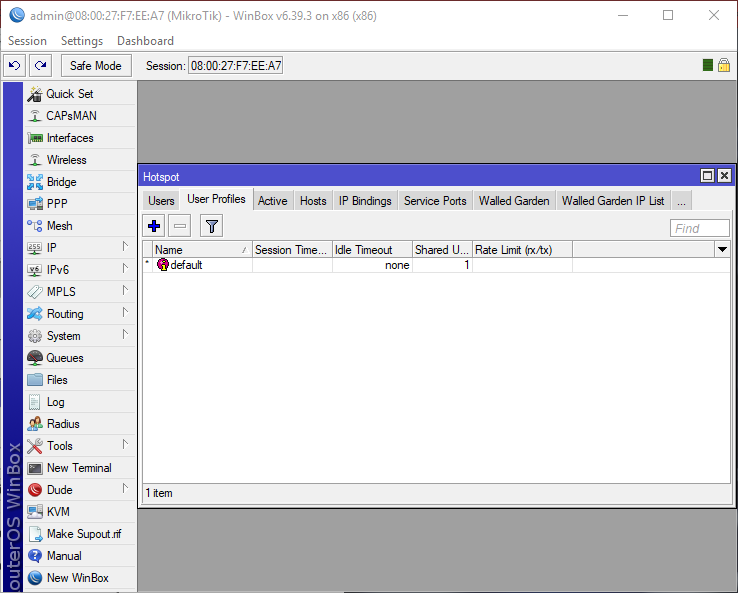The width and height of the screenshot is (738, 593).
Task: Open PPP menu
Action: pyautogui.click(x=80, y=204)
